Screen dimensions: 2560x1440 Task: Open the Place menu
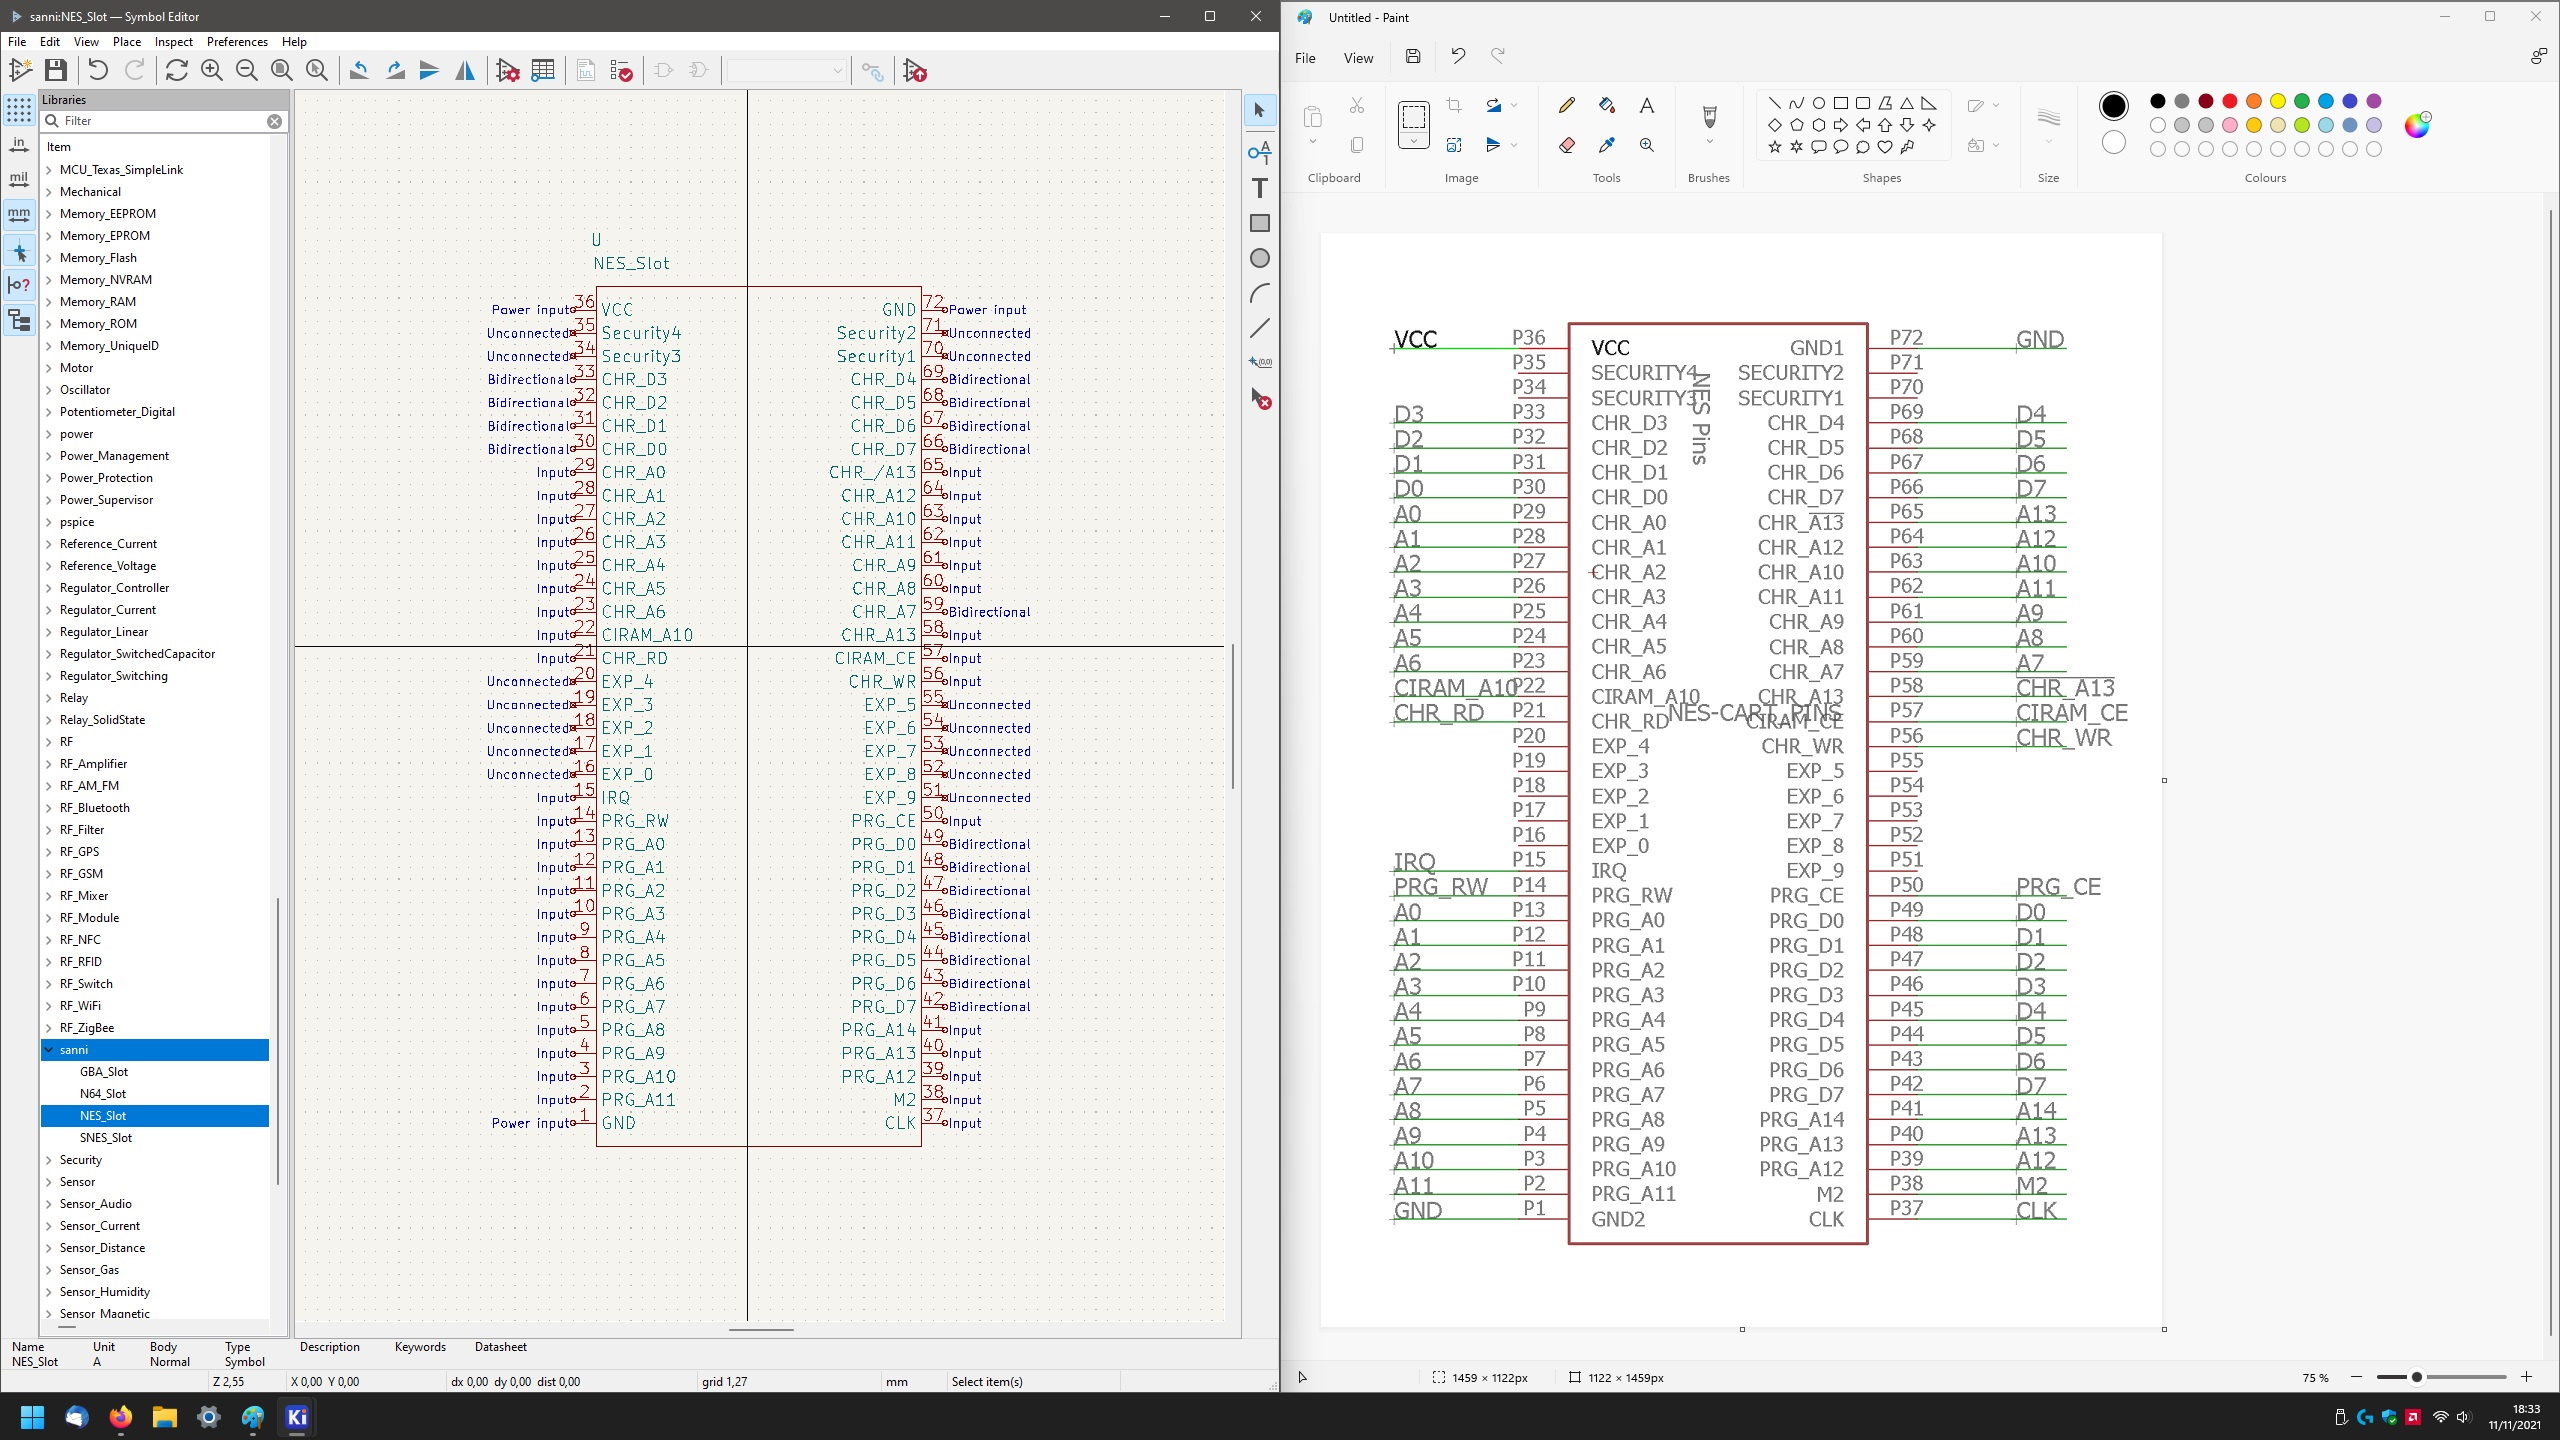pyautogui.click(x=127, y=42)
